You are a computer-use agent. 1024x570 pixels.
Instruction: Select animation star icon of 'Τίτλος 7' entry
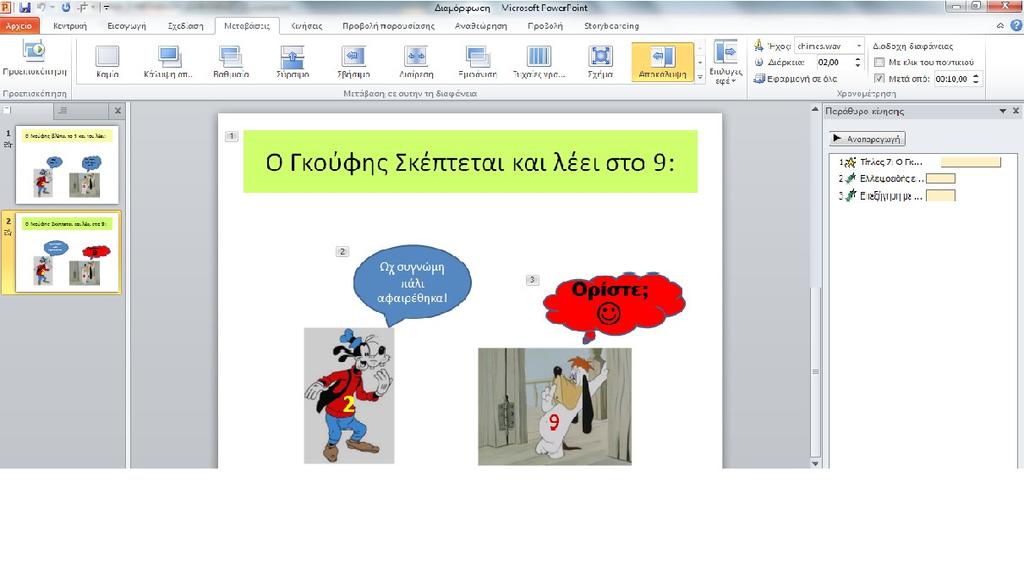click(x=850, y=162)
